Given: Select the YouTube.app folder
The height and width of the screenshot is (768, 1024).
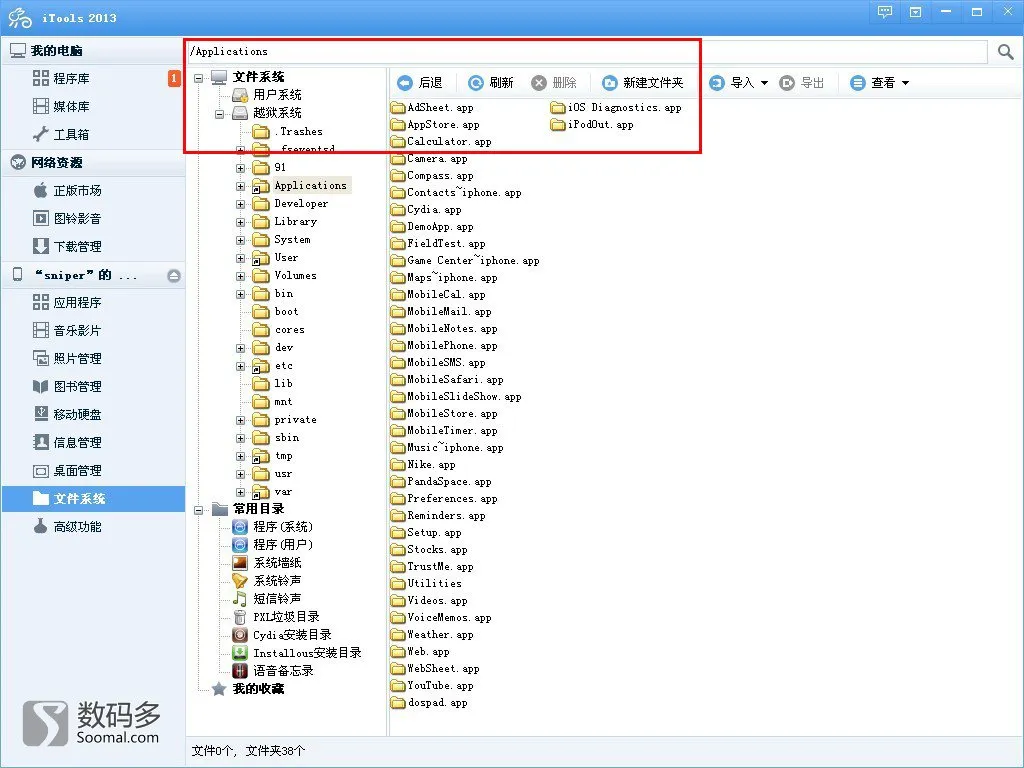Looking at the screenshot, I should click(x=432, y=686).
